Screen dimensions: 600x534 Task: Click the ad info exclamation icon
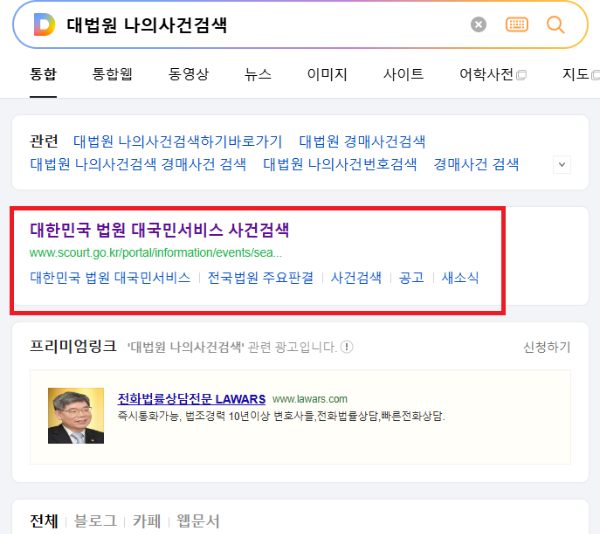click(347, 347)
